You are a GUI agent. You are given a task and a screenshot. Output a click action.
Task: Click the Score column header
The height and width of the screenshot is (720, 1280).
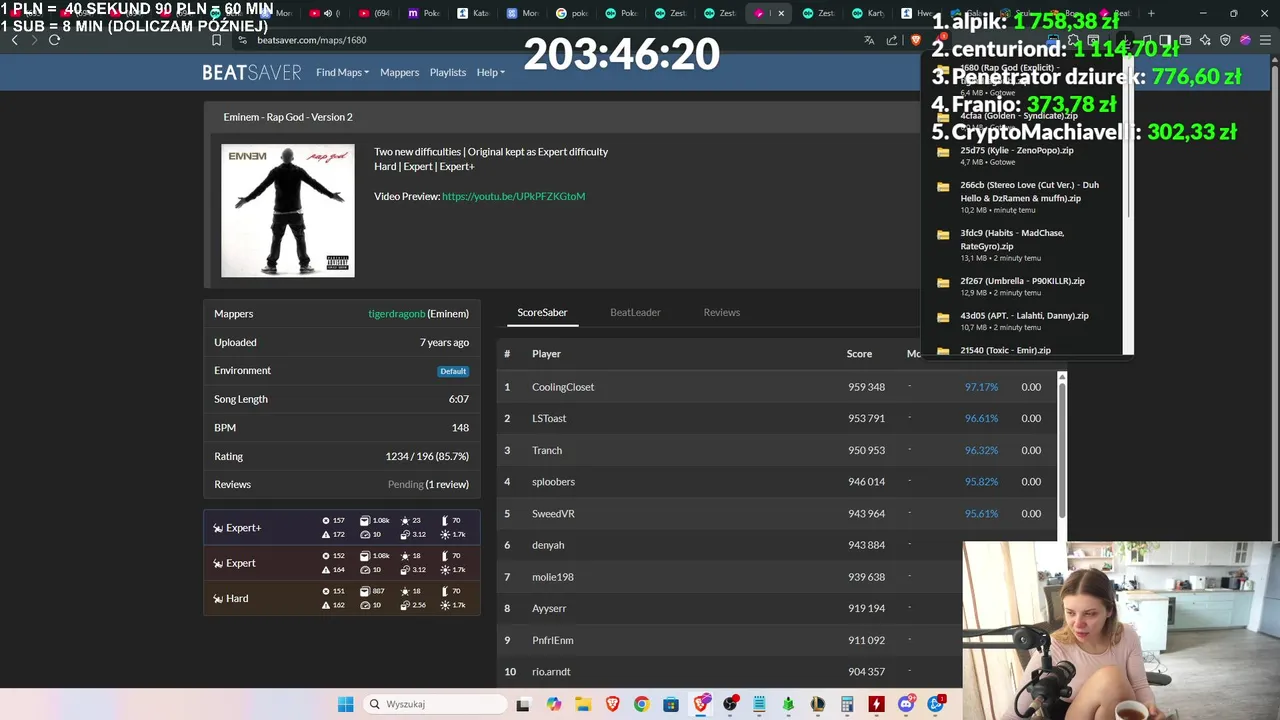point(859,354)
